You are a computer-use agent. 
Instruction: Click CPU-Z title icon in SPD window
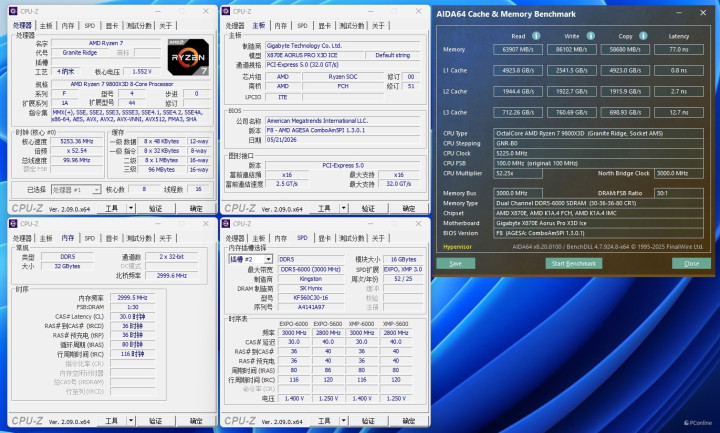click(225, 224)
